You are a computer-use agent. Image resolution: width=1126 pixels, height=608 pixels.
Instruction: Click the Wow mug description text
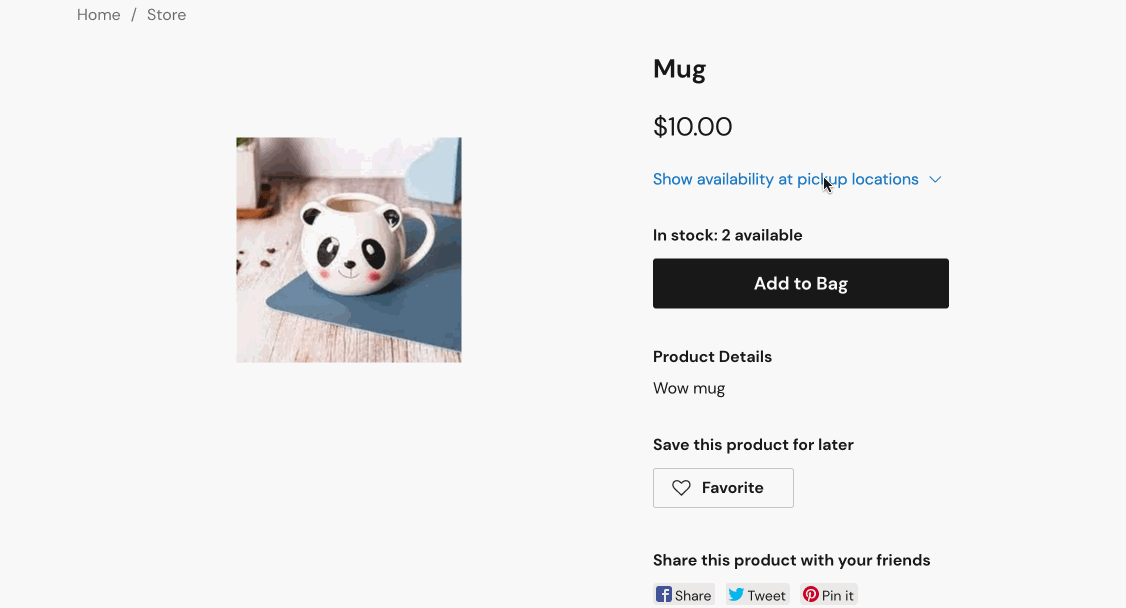pyautogui.click(x=689, y=388)
